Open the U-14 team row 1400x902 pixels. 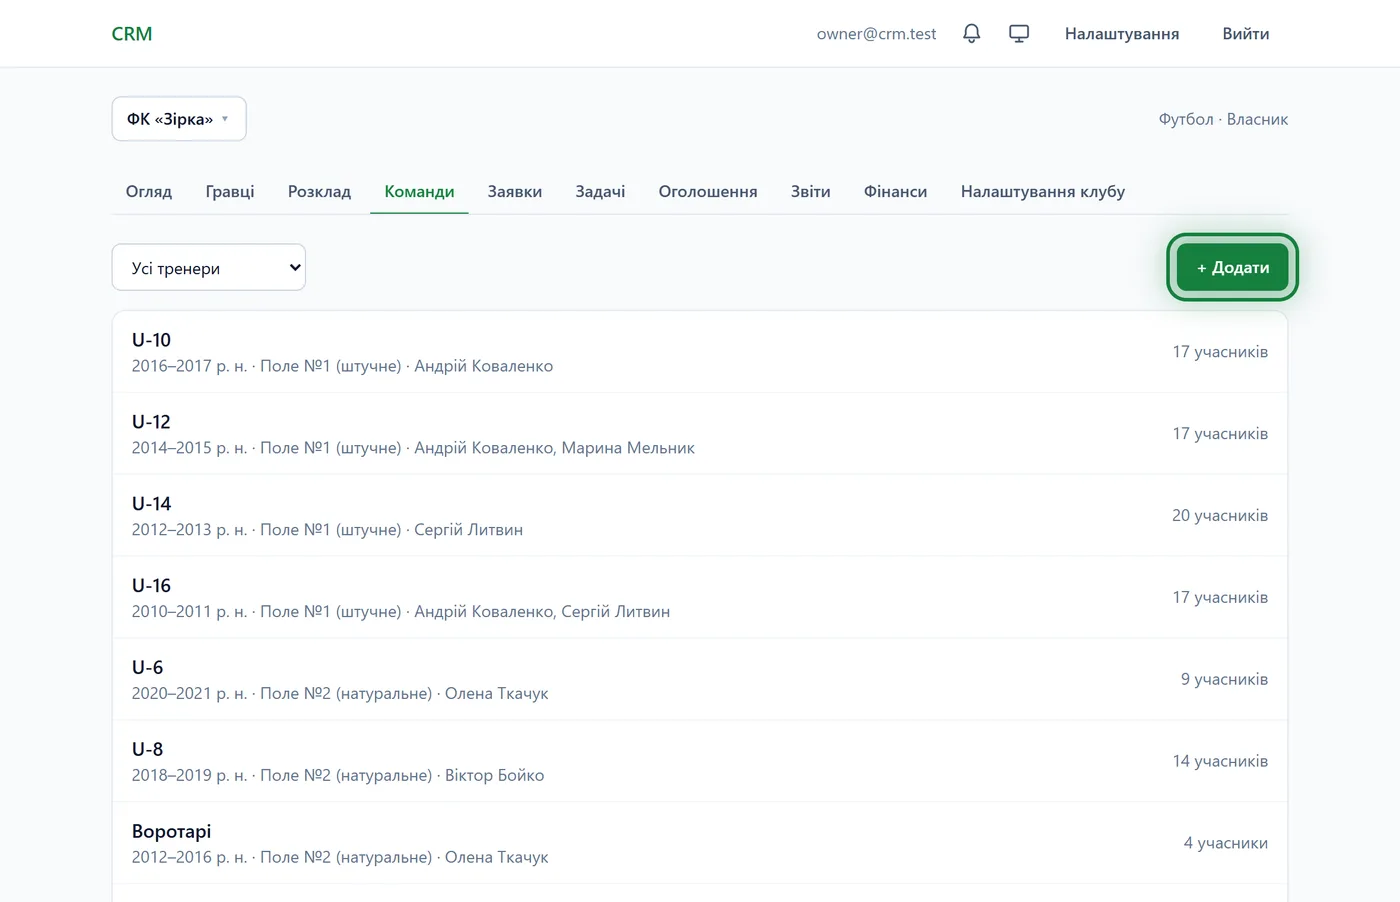click(700, 516)
